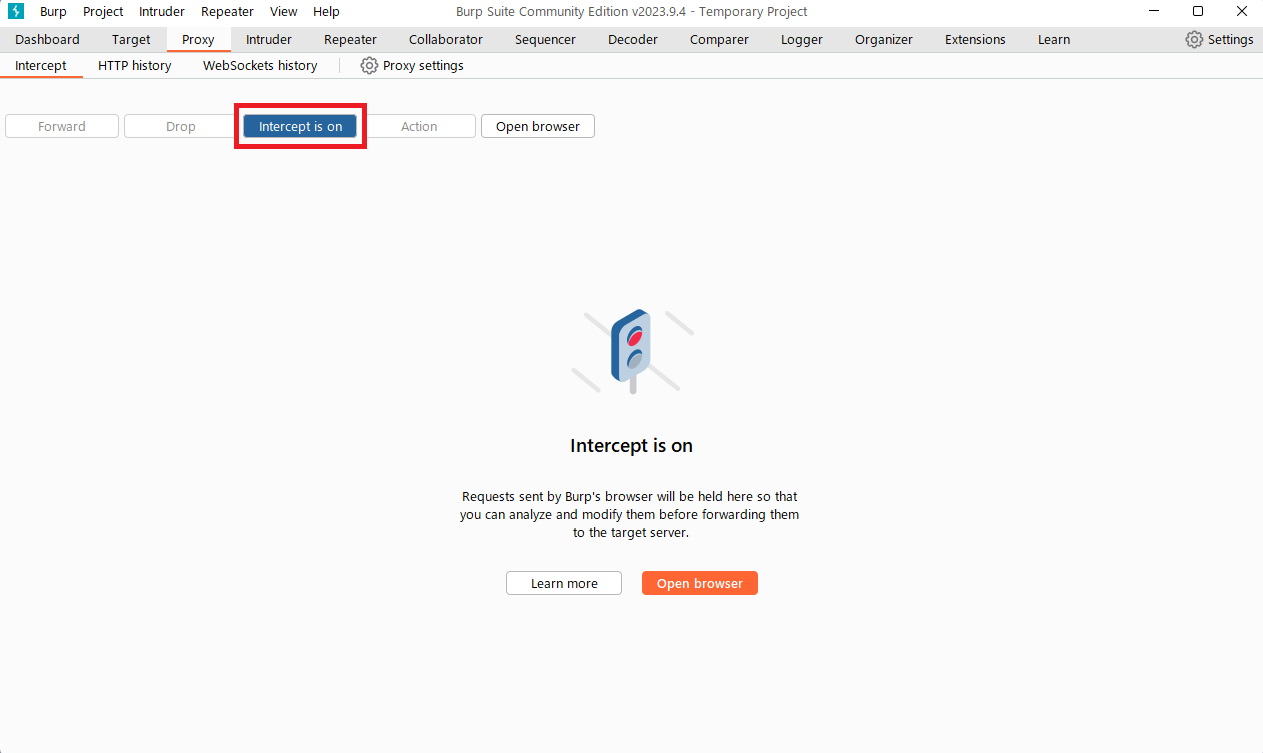This screenshot has width=1263, height=753.
Task: Open the Burp menu
Action: coord(53,12)
